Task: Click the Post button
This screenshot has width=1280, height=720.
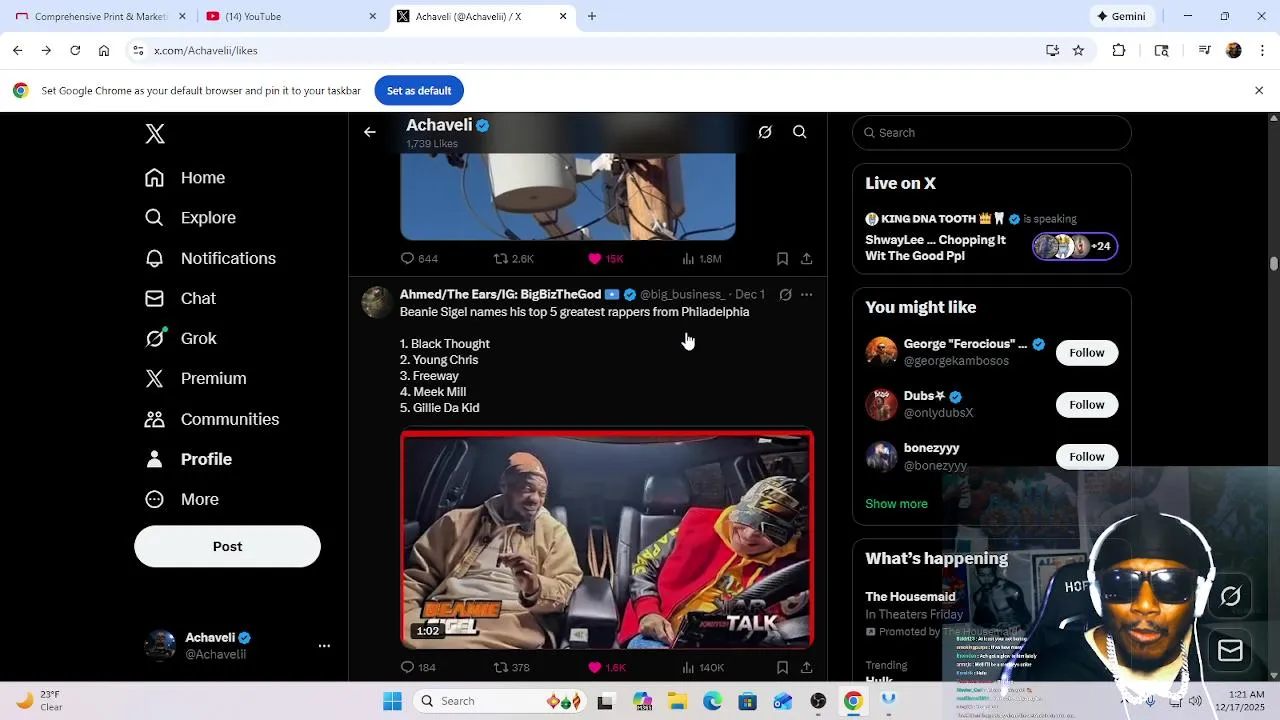Action: pos(227,547)
